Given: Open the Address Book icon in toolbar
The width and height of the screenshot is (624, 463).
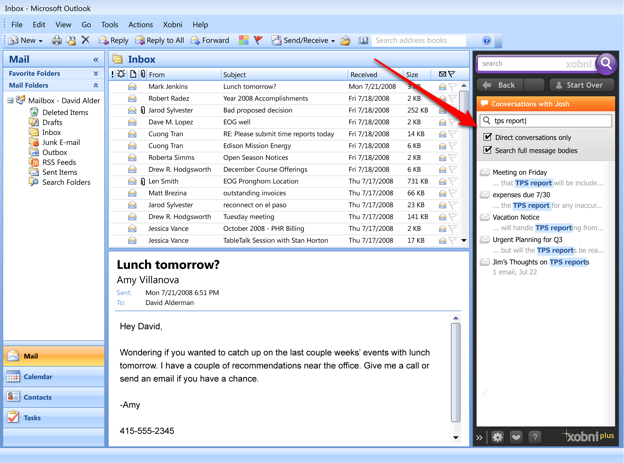Looking at the screenshot, I should (363, 41).
